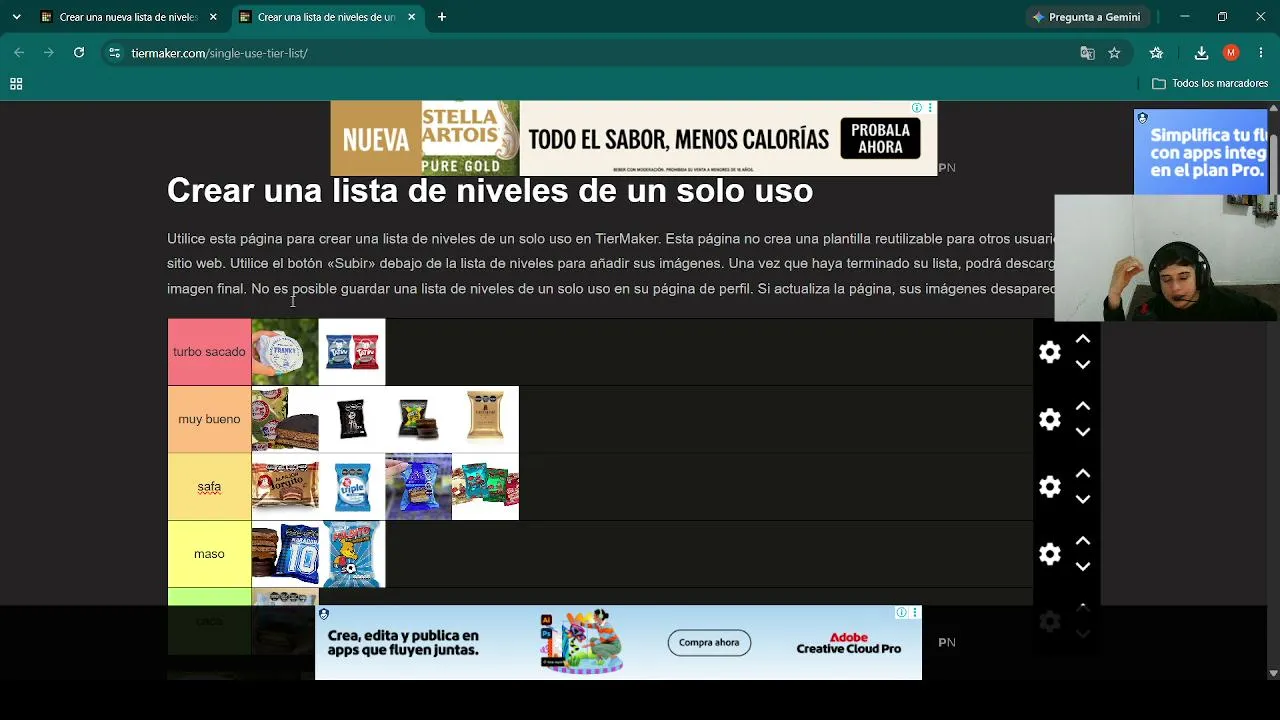Move maso row down
The width and height of the screenshot is (1280, 720).
coord(1082,567)
